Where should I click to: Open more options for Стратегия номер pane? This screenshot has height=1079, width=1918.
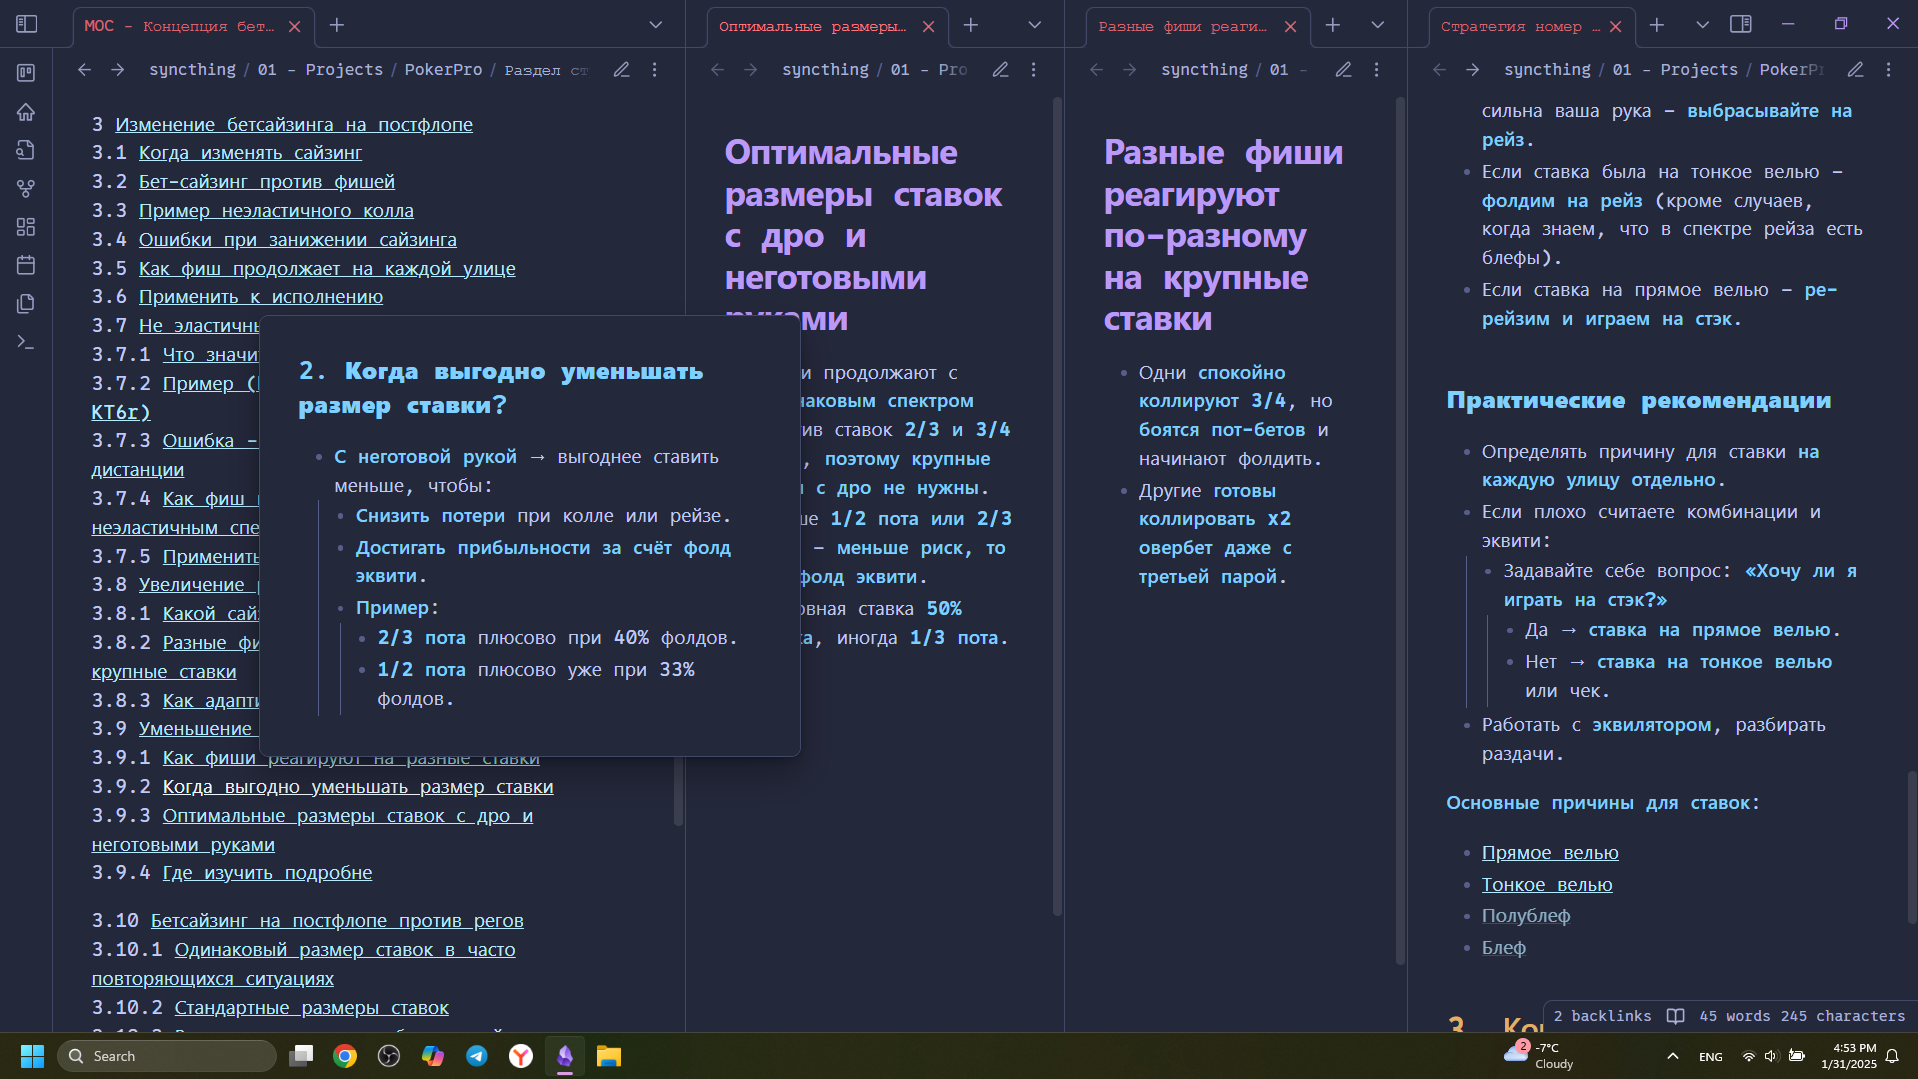click(x=1888, y=69)
